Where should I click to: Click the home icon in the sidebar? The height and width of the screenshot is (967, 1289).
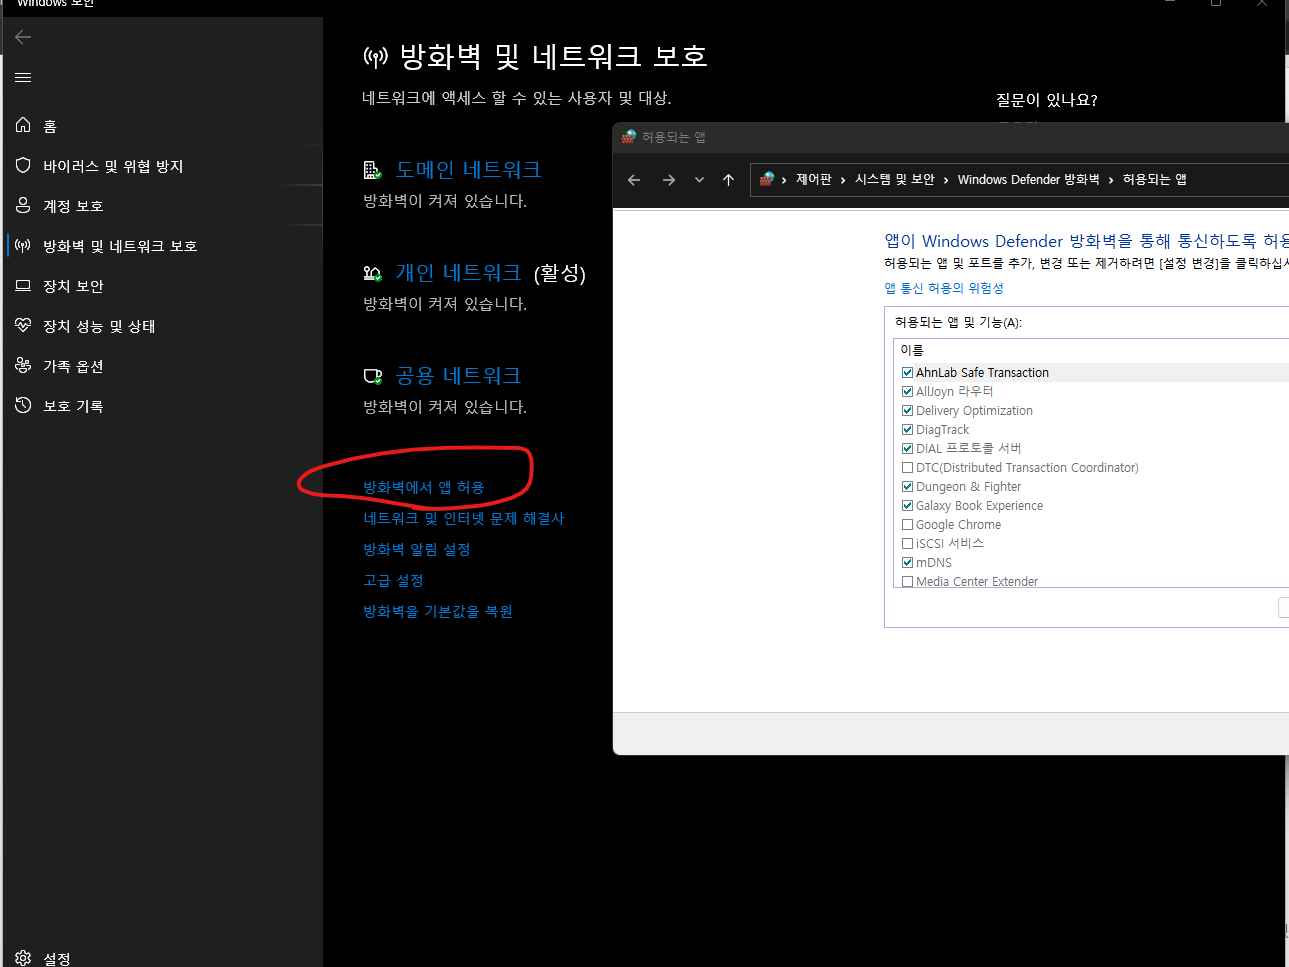coord(23,125)
